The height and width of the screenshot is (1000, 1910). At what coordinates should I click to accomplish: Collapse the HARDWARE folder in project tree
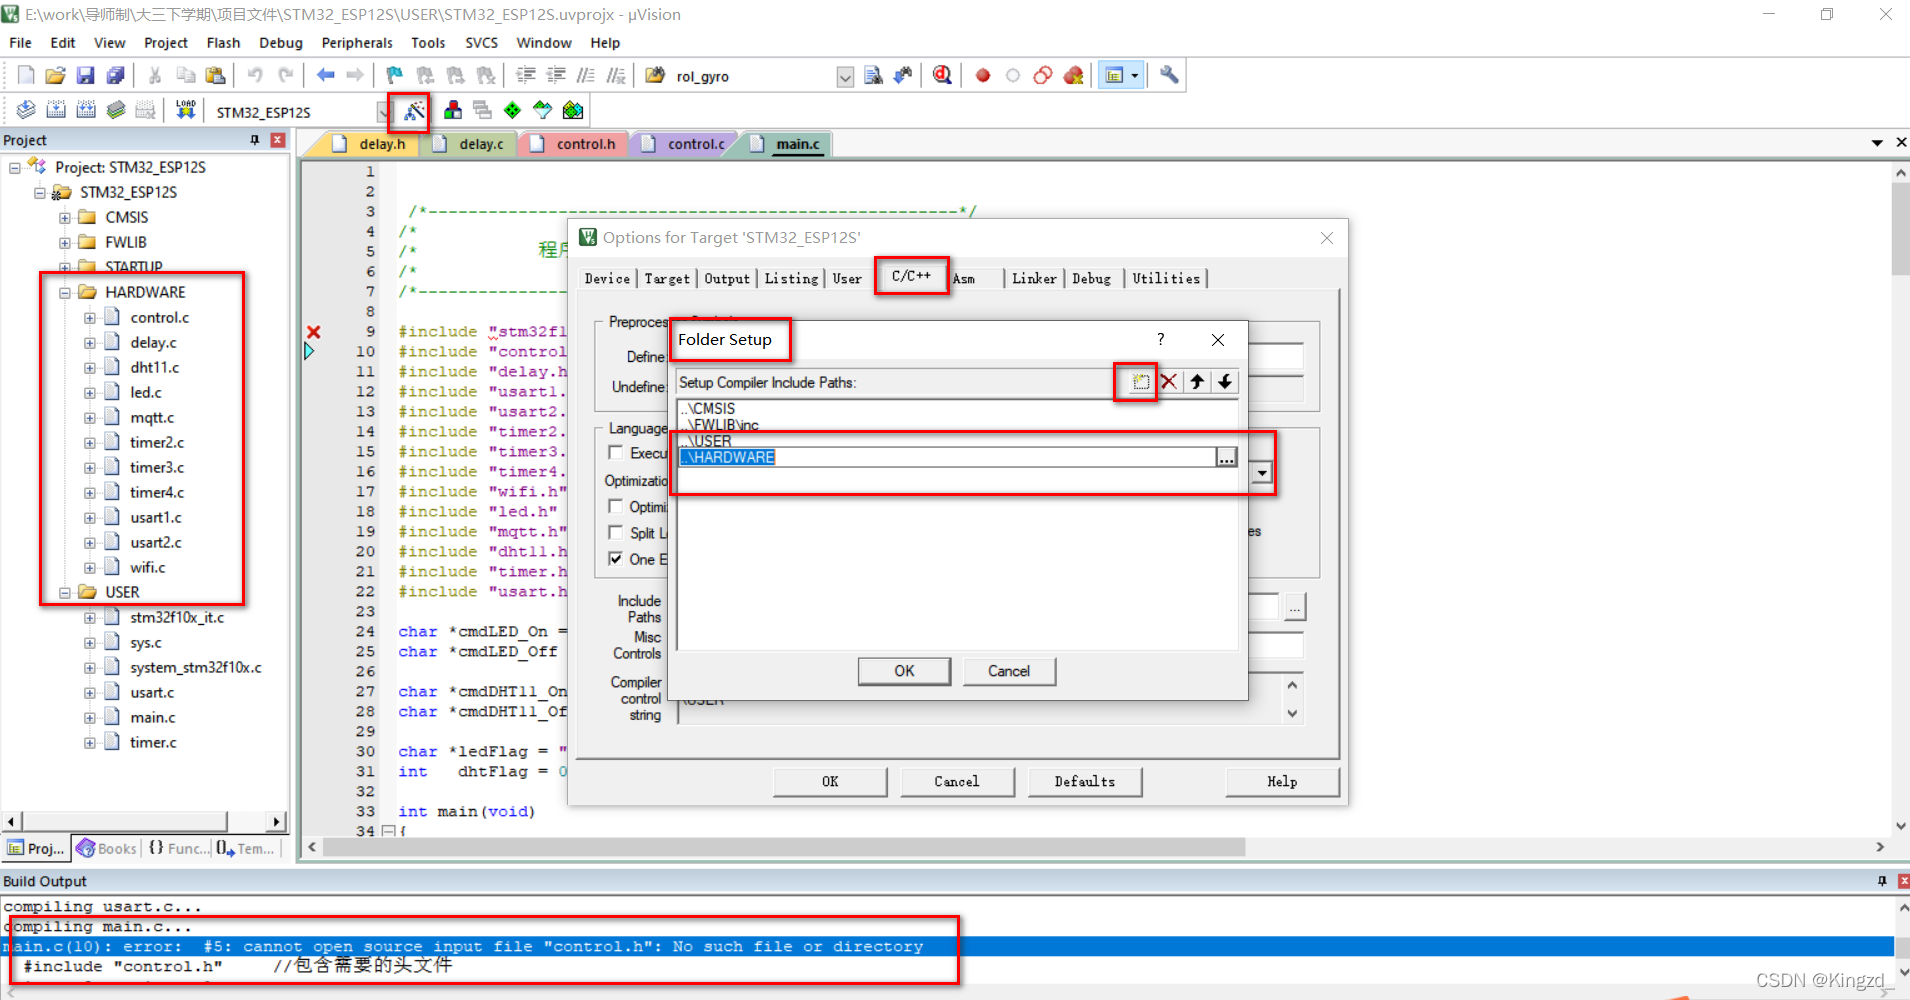pos(64,292)
